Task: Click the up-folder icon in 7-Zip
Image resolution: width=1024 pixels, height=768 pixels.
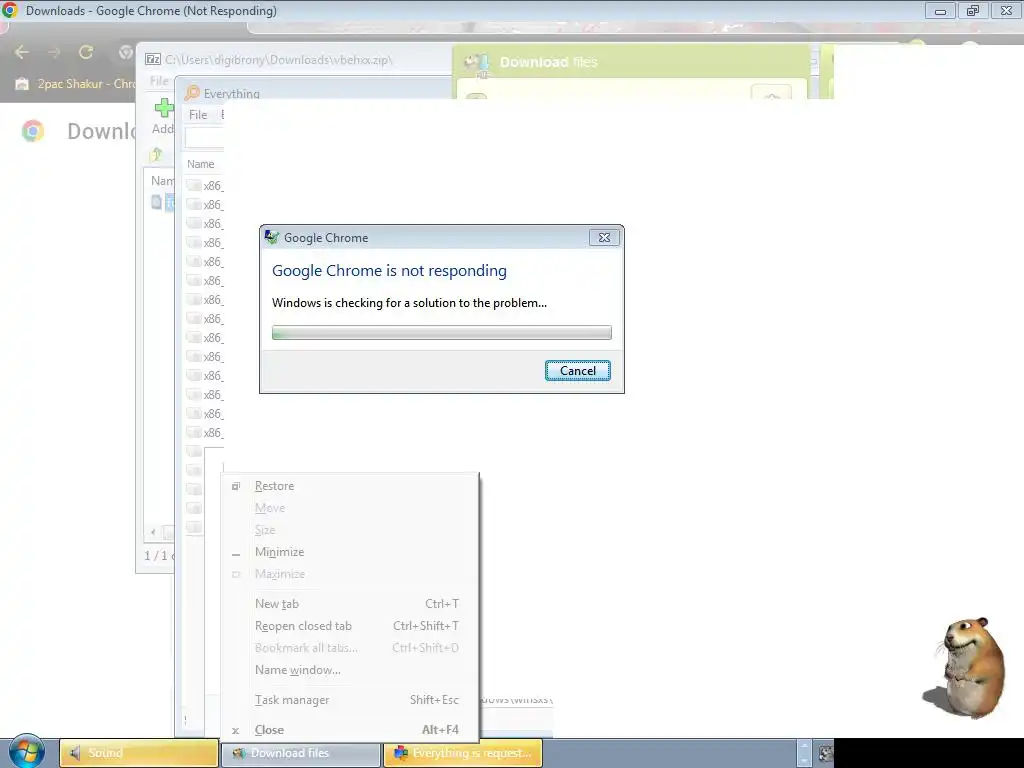Action: click(156, 154)
